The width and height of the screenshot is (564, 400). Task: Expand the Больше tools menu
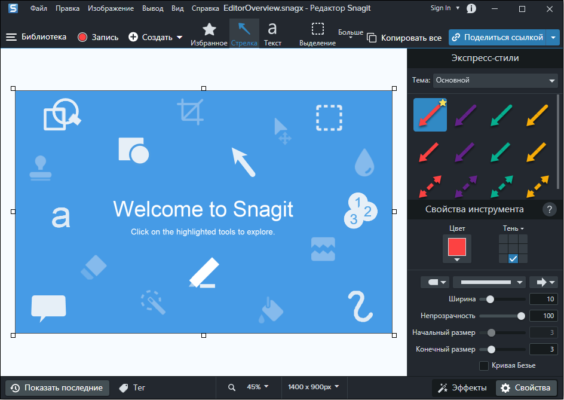click(x=350, y=33)
